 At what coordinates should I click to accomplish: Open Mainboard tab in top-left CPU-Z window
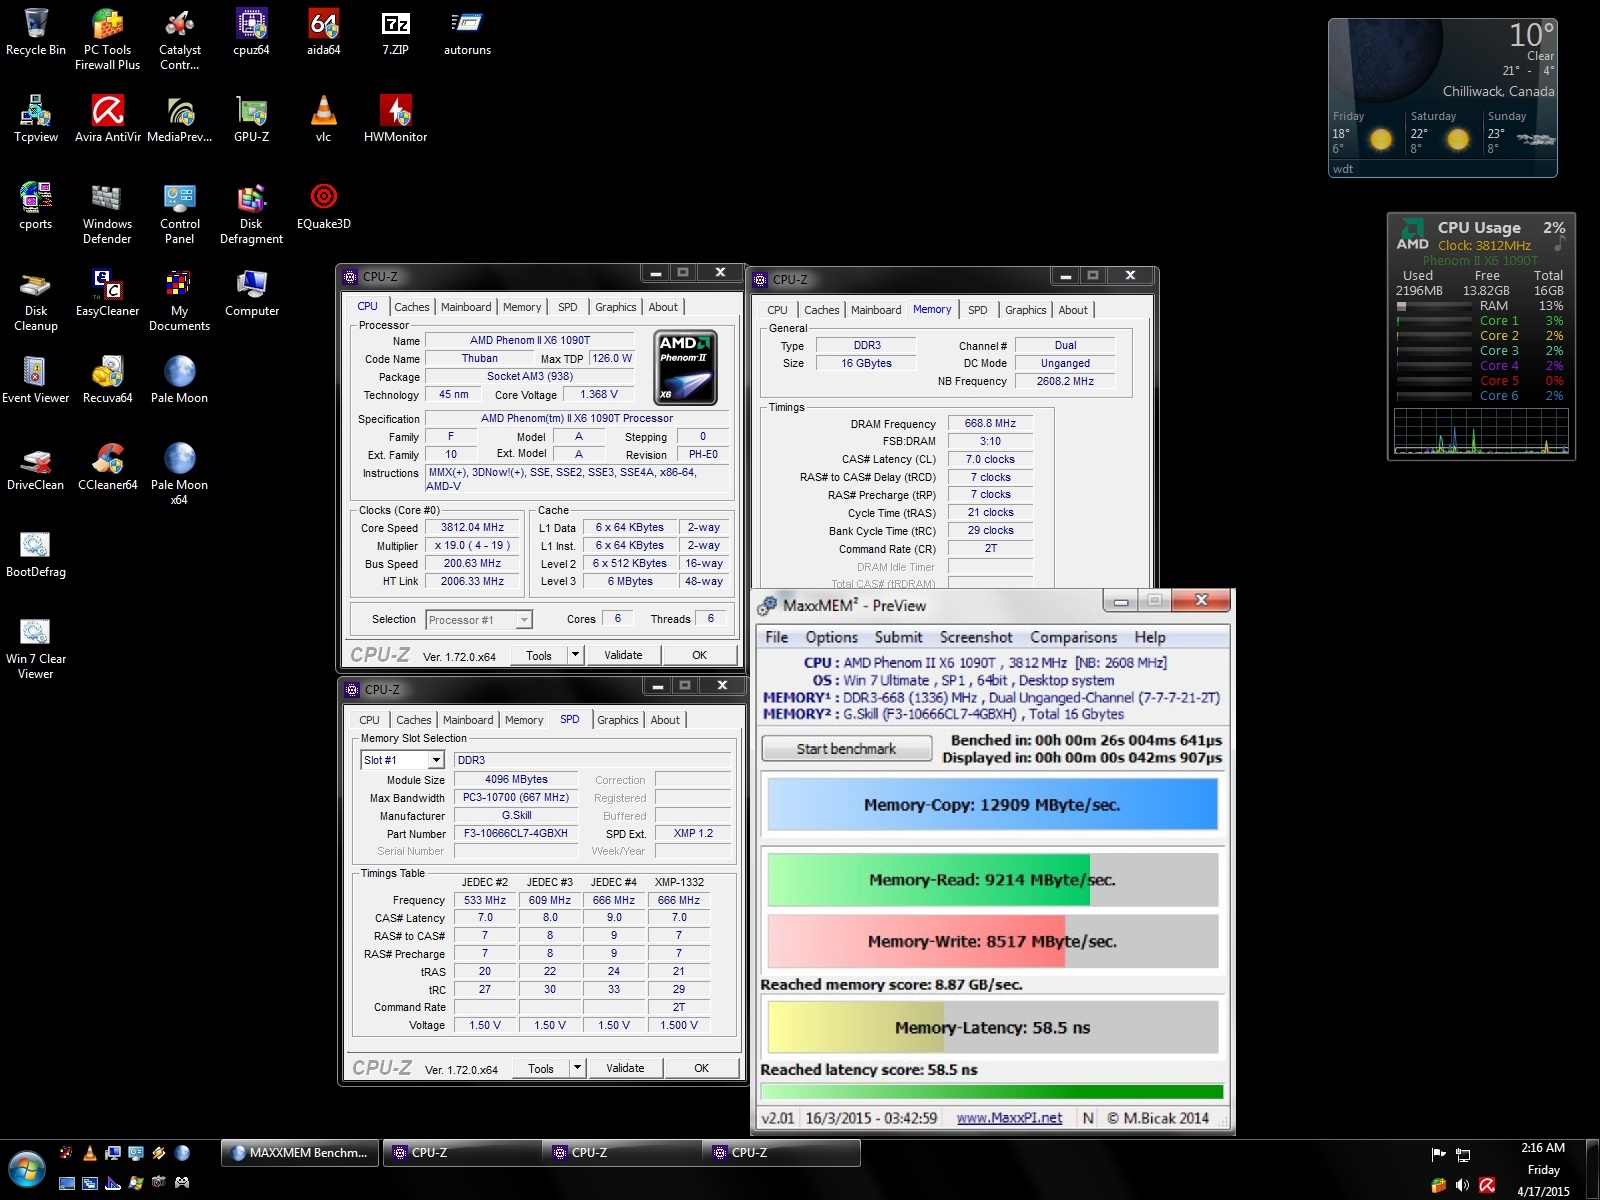pos(466,307)
